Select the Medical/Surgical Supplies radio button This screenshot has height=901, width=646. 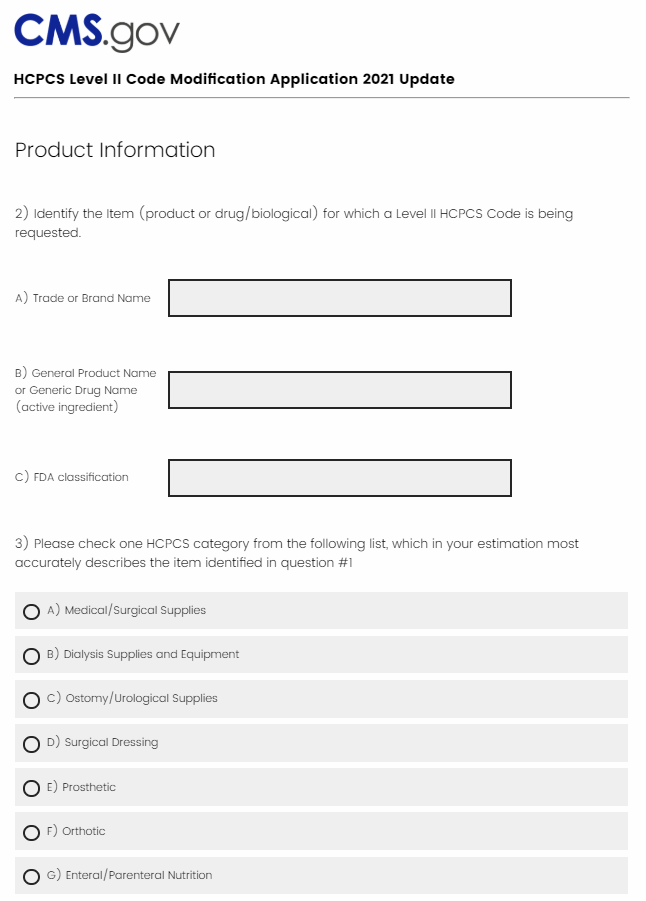[x=31, y=611]
